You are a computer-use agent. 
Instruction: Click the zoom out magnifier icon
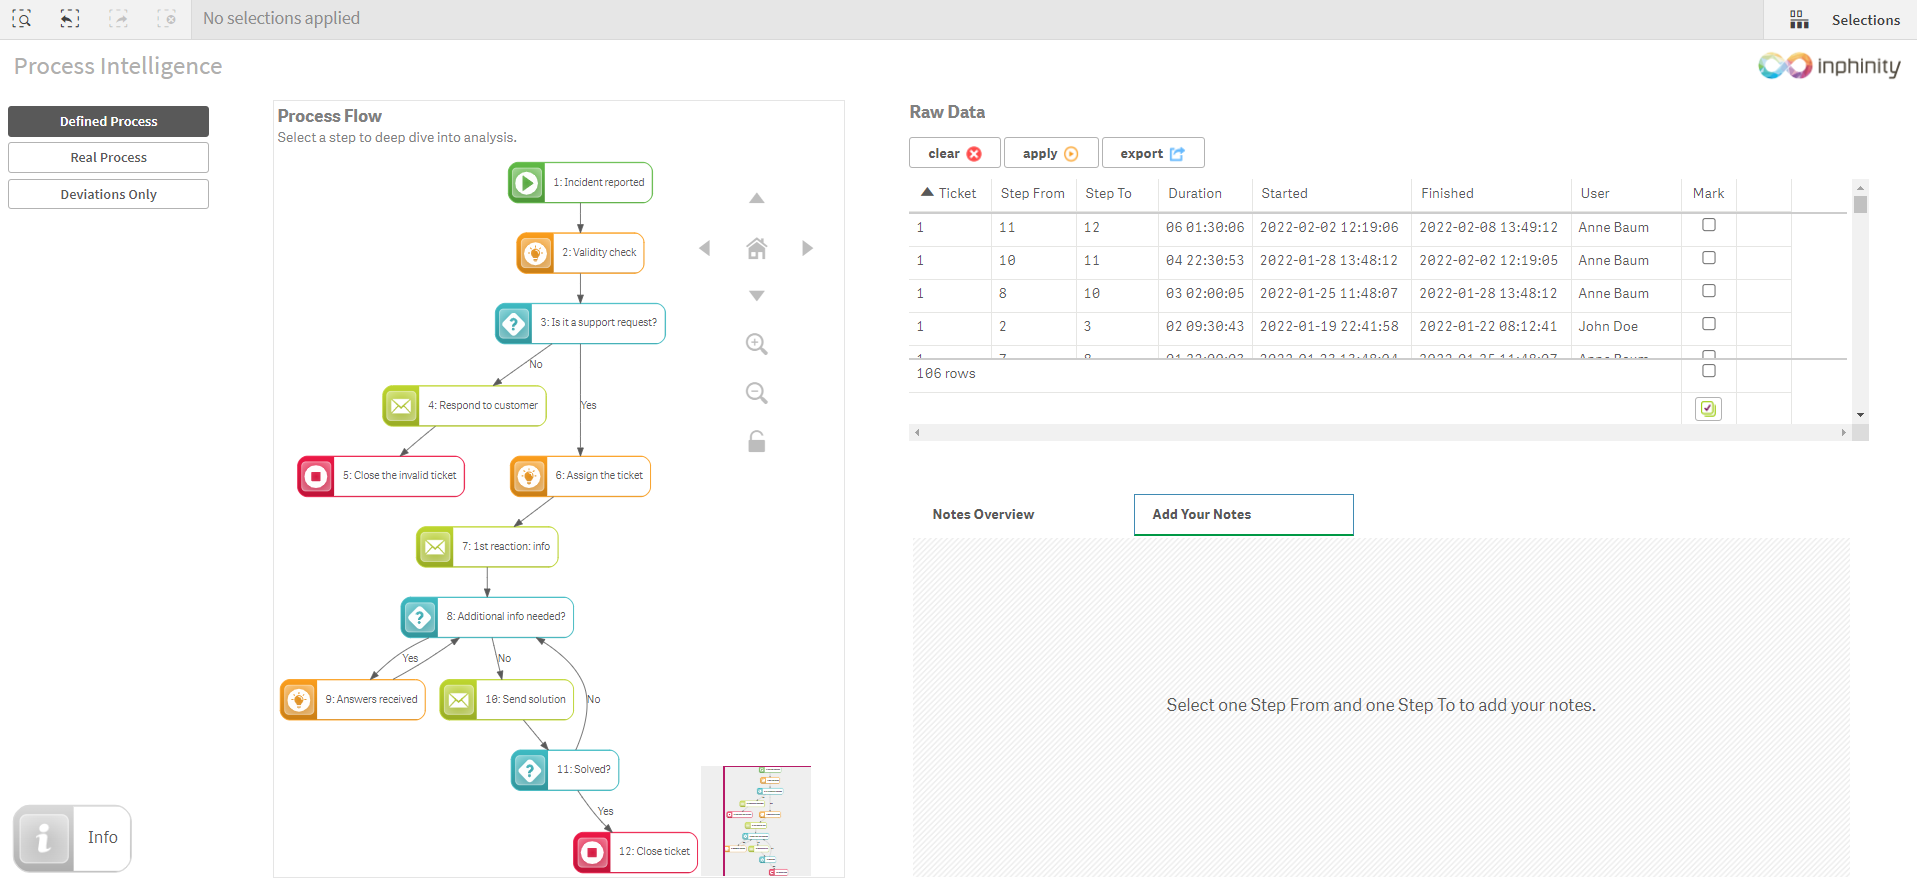tap(756, 394)
